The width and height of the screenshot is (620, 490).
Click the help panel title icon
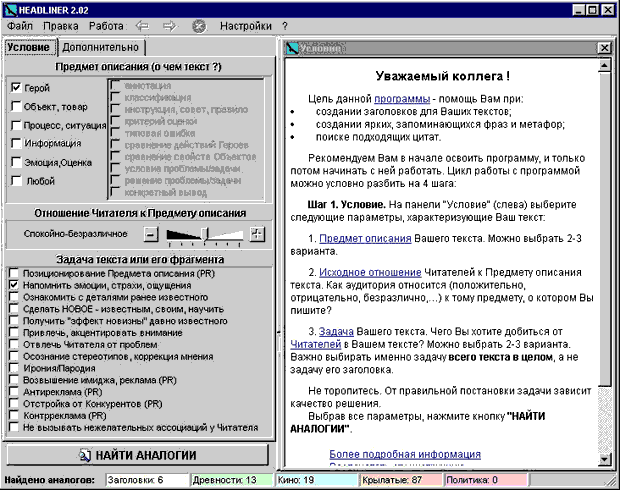click(292, 48)
